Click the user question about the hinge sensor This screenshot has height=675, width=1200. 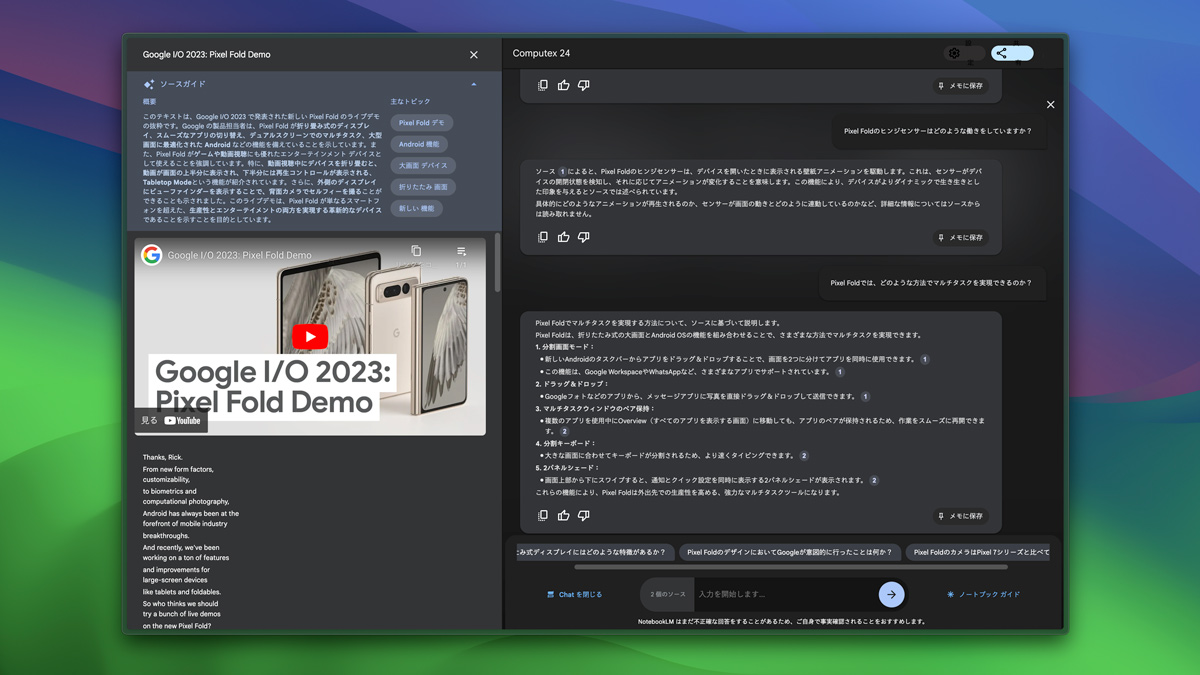(938, 131)
